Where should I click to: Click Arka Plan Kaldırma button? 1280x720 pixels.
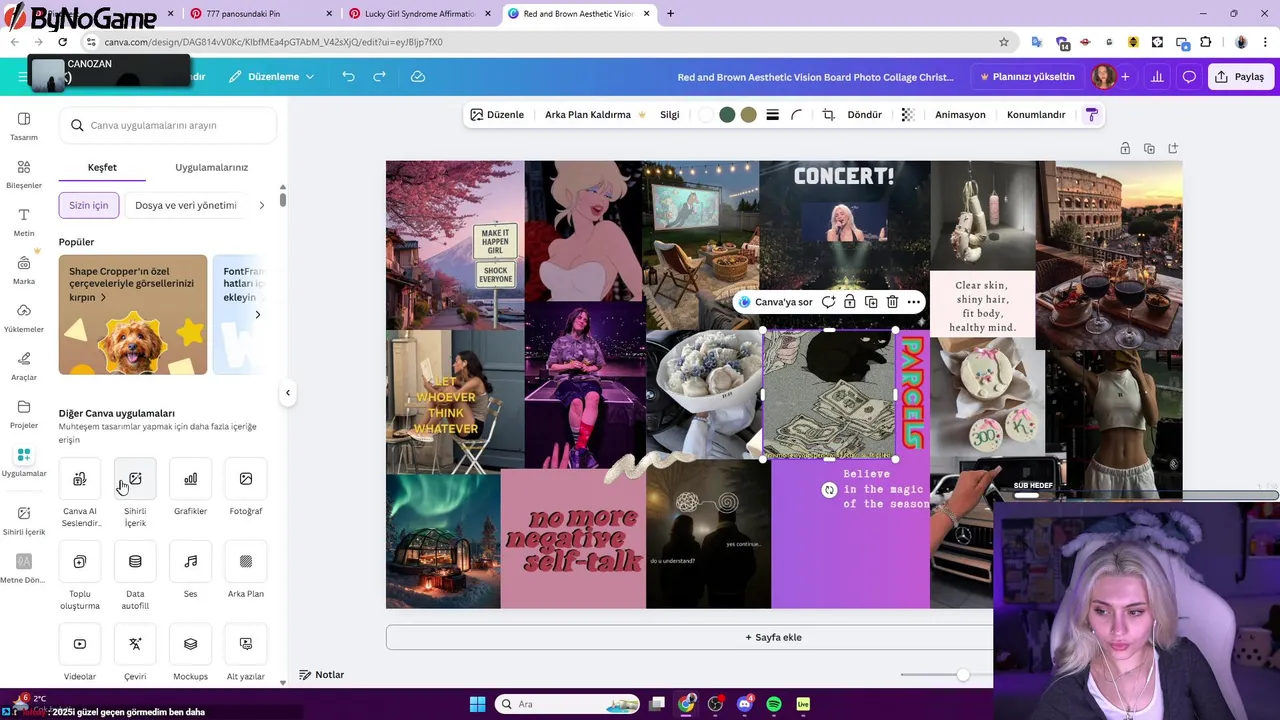tap(595, 115)
